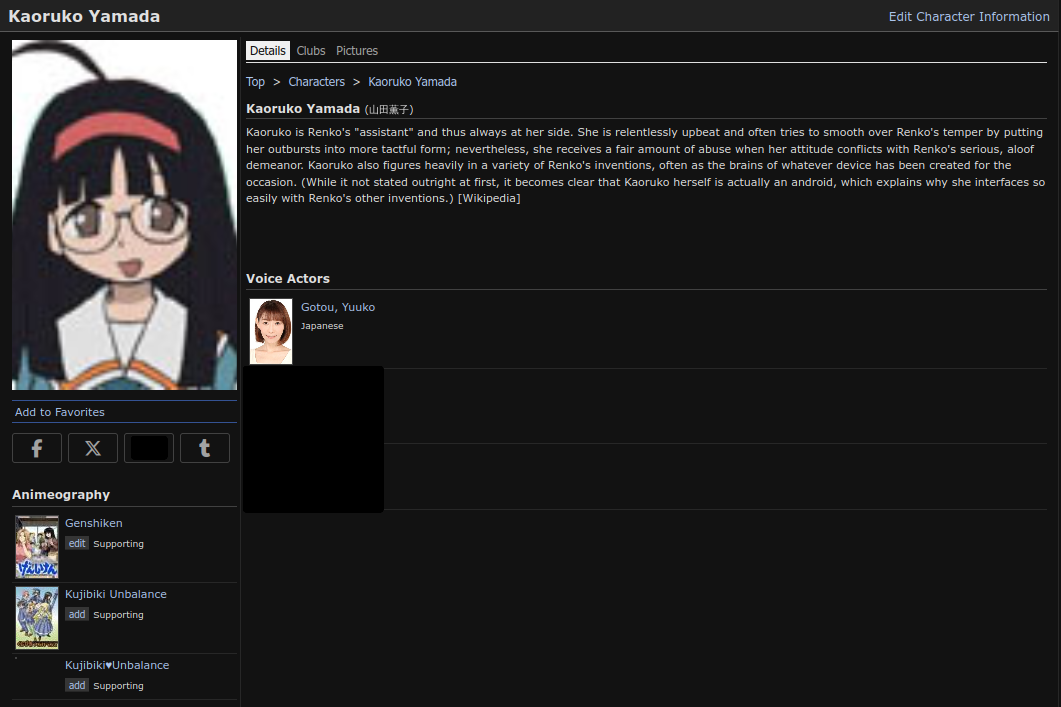Open Kaoruko Yamada's large character picture

(125, 214)
